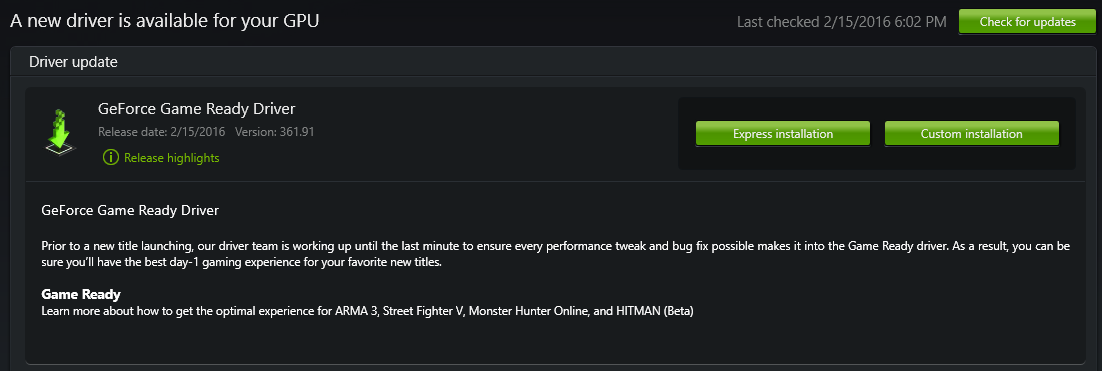This screenshot has height=371, width=1102.
Task: Click the 'A new driver is available' headline
Action: [x=164, y=21]
